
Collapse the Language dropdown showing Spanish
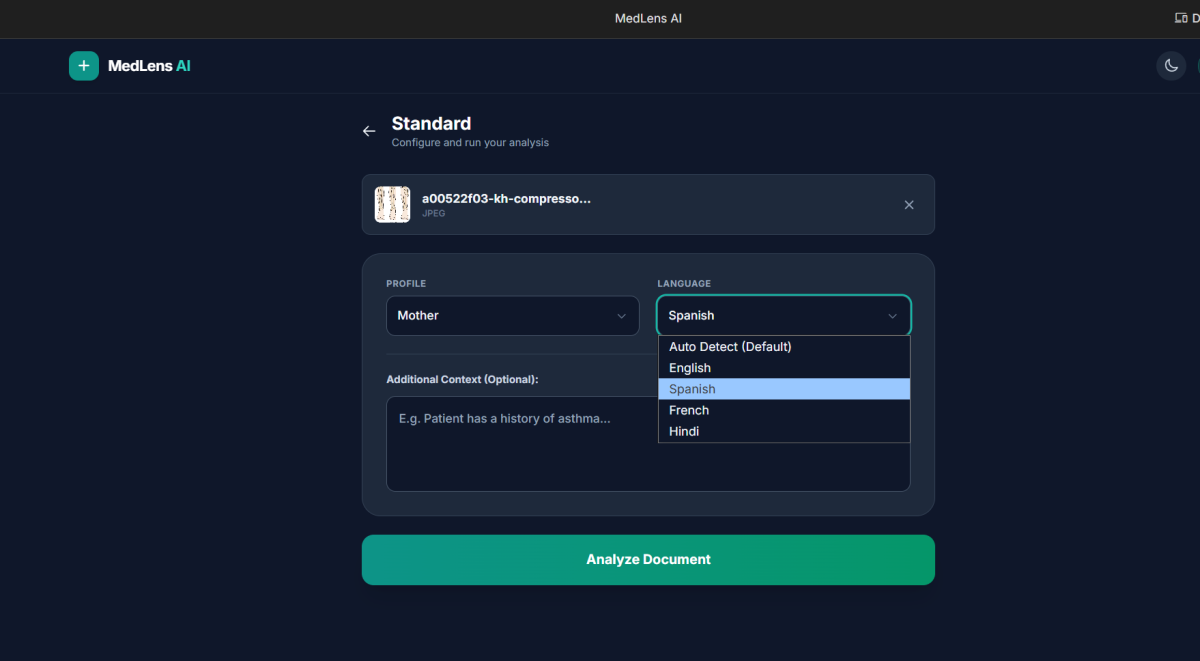770,316
